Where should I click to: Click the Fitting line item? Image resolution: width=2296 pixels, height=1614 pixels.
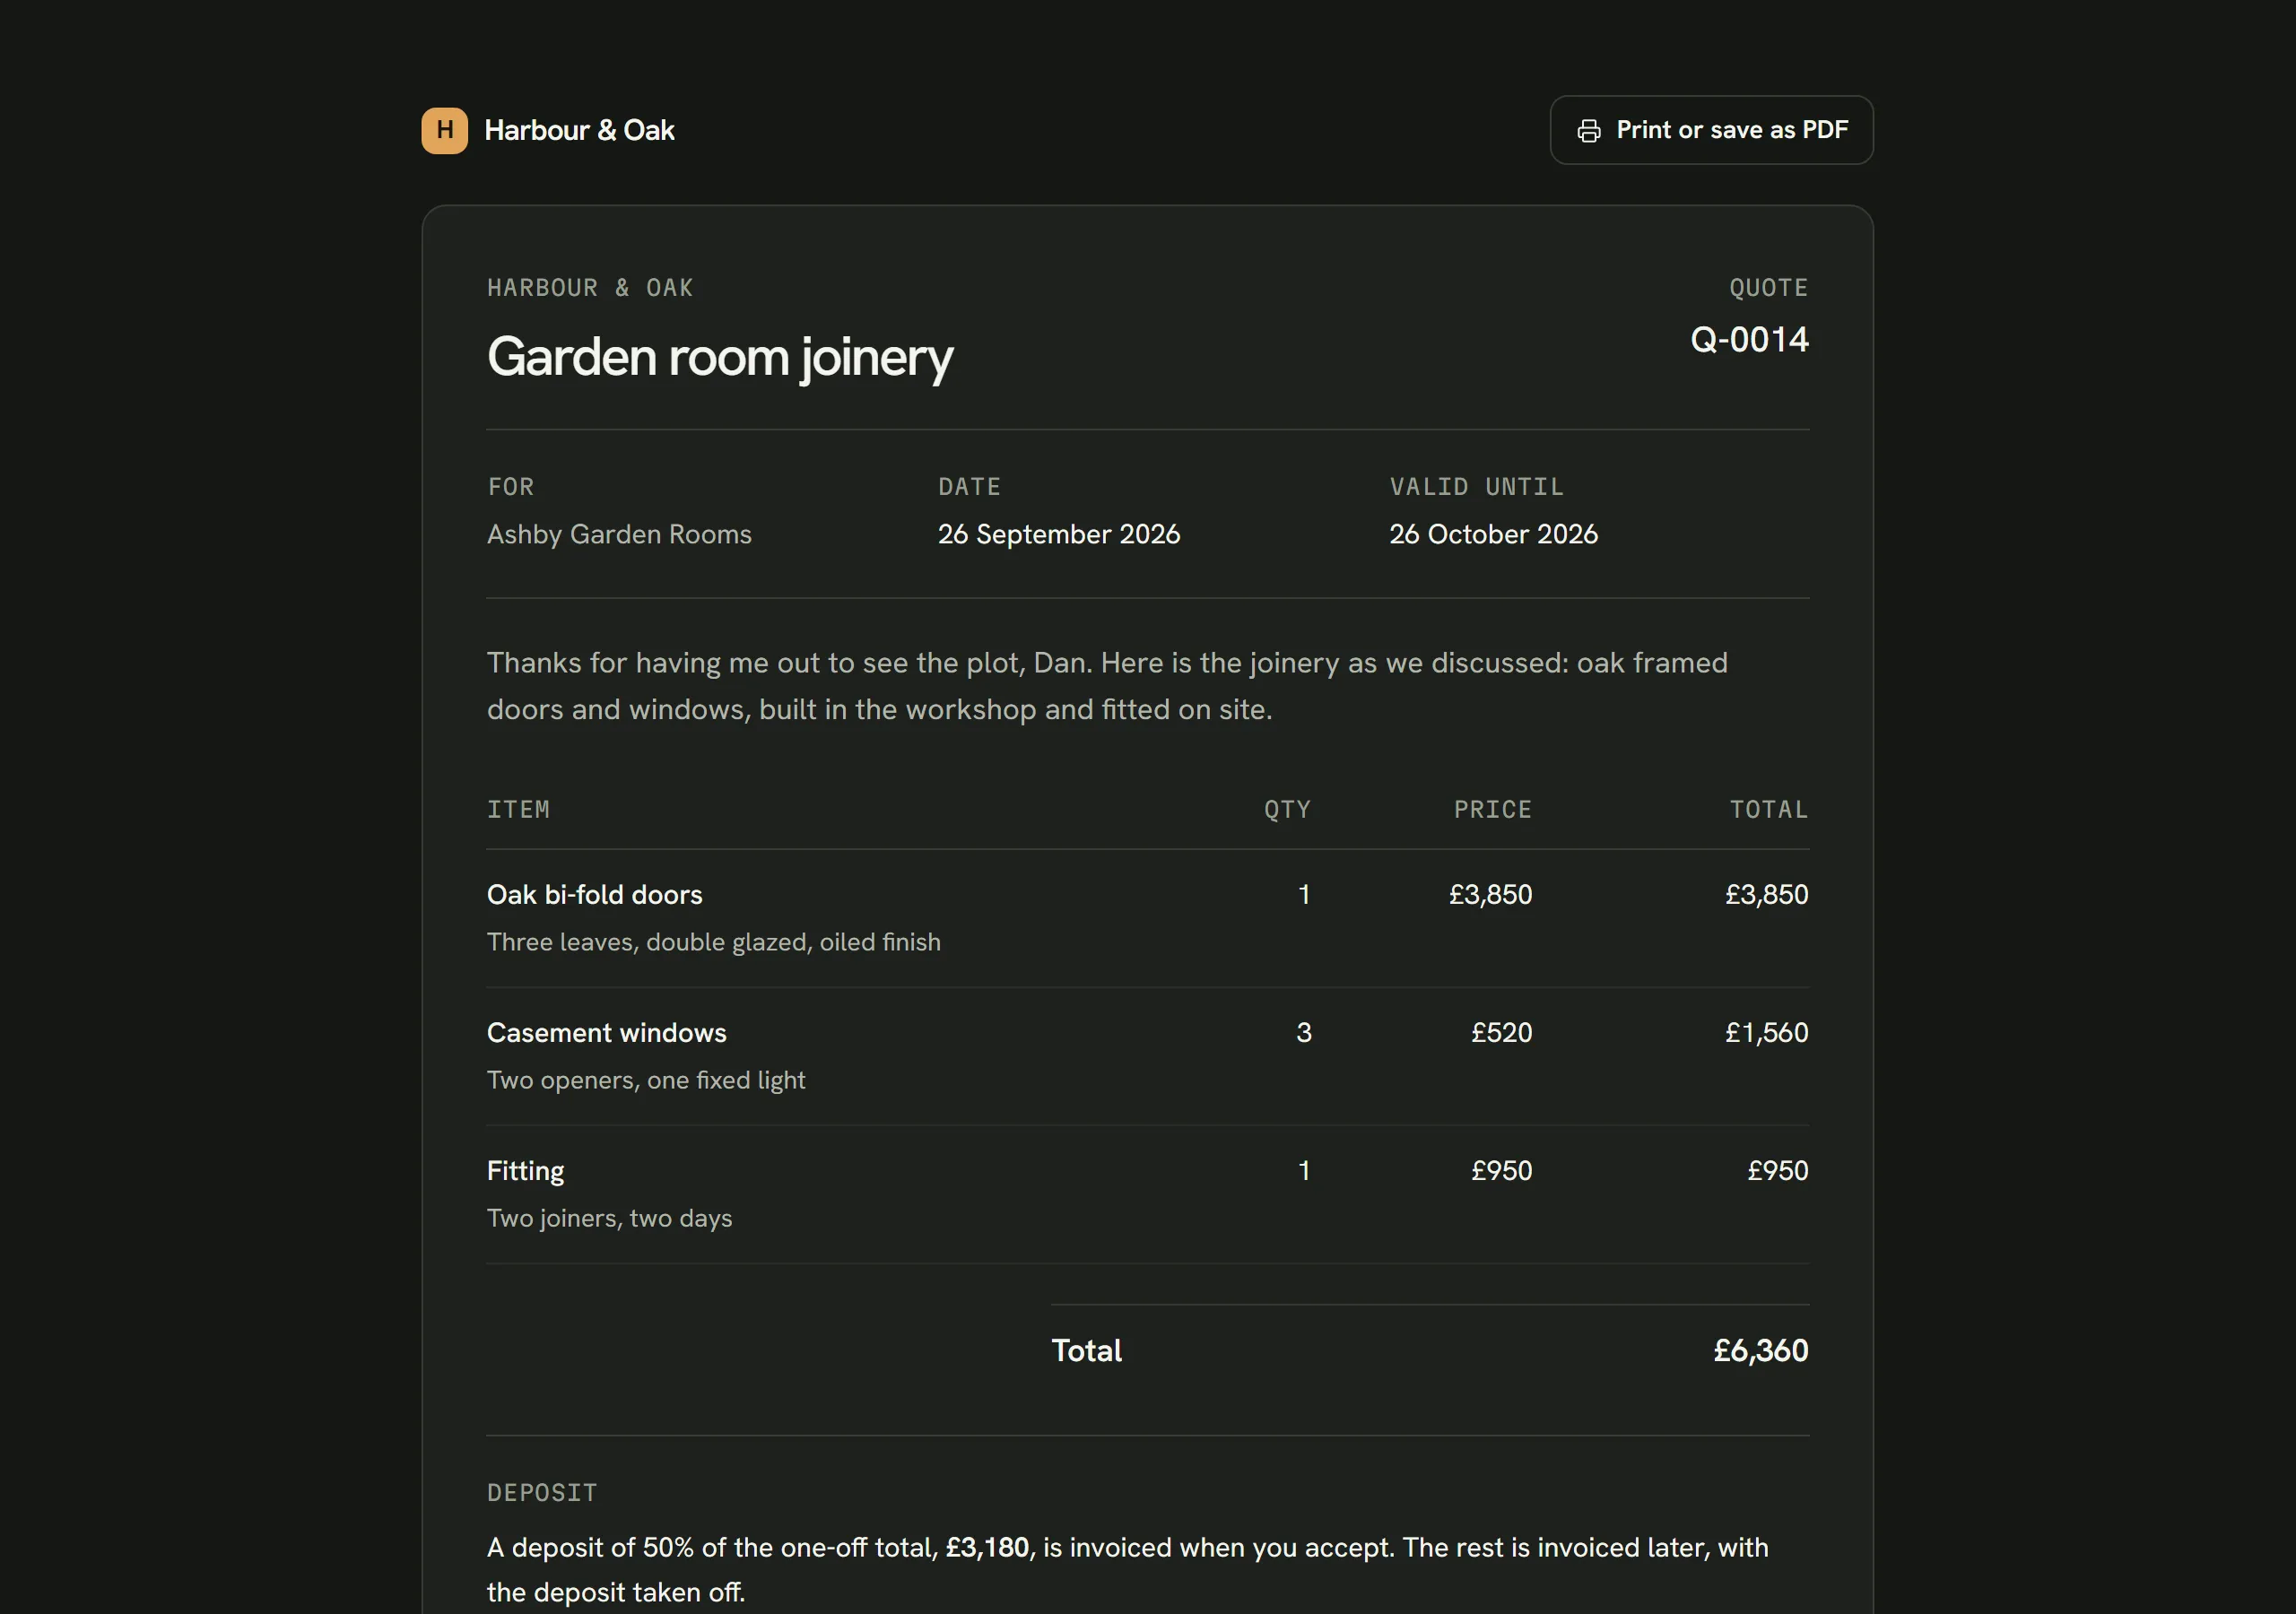tap(1147, 1194)
